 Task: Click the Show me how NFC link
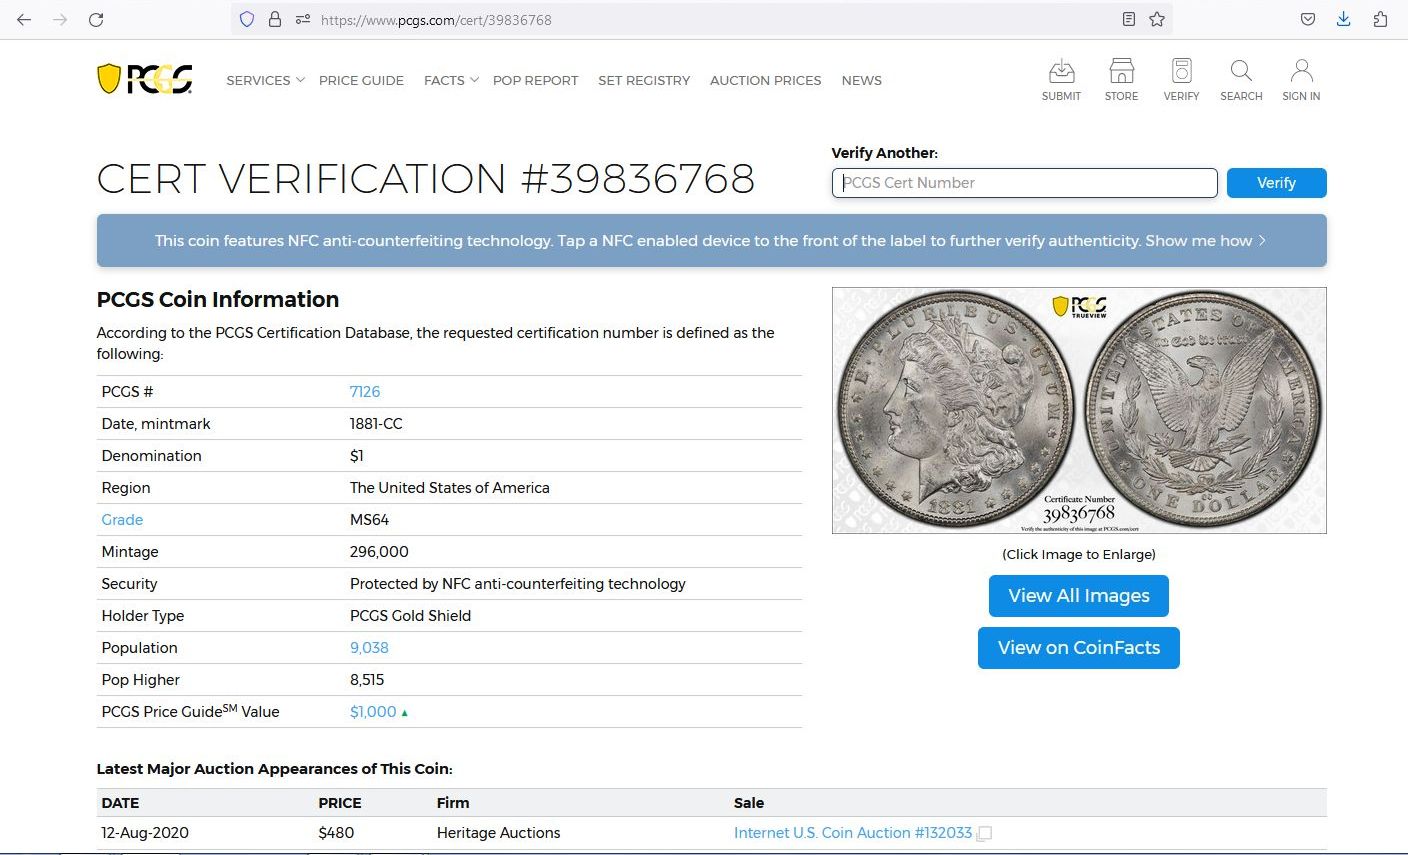1206,241
